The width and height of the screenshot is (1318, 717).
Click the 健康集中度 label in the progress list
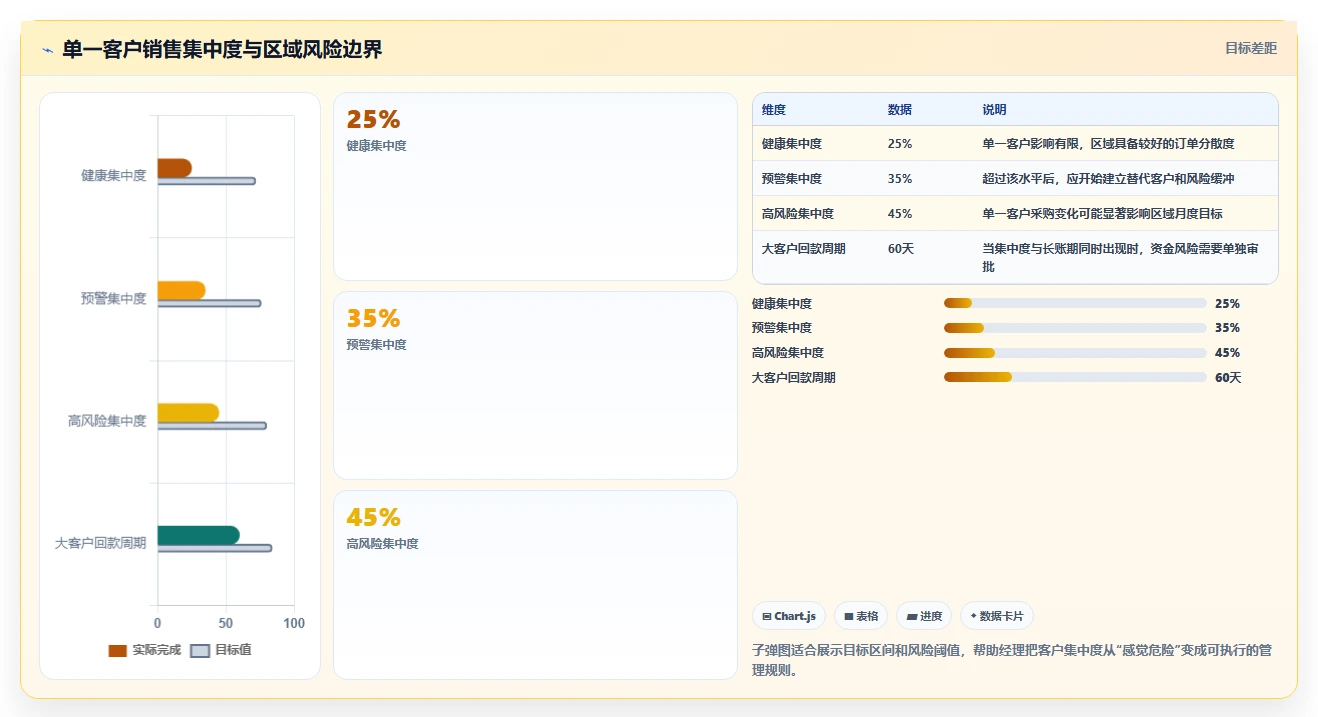[x=782, y=304]
